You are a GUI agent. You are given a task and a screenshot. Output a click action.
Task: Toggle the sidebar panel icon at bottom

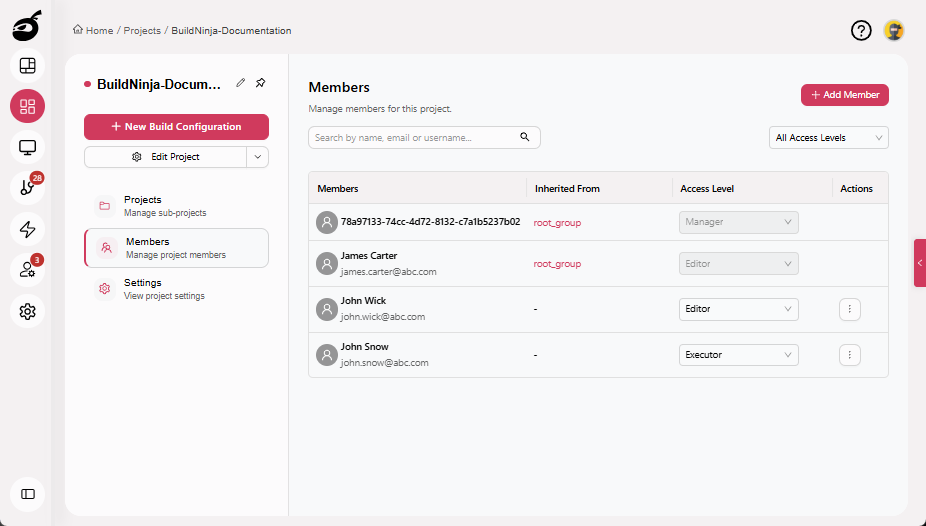[27, 494]
